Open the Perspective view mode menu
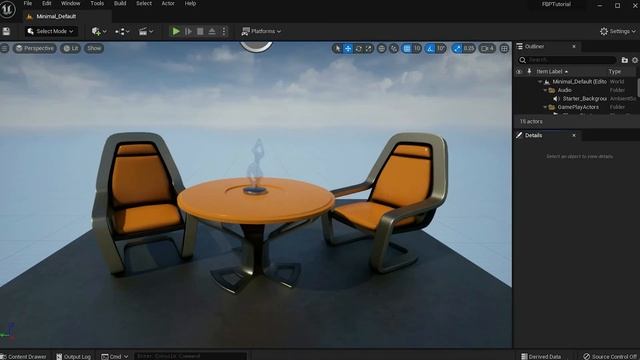Image resolution: width=640 pixels, height=360 pixels. (x=35, y=49)
